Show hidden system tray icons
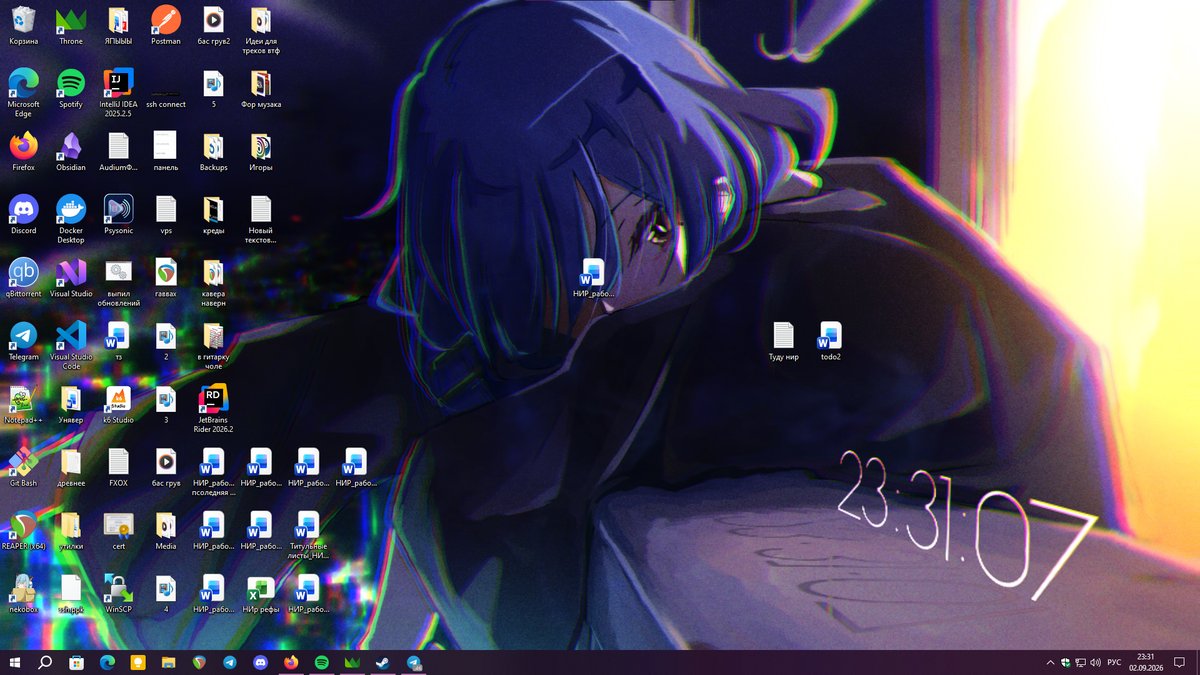The width and height of the screenshot is (1200, 675). (x=1050, y=662)
